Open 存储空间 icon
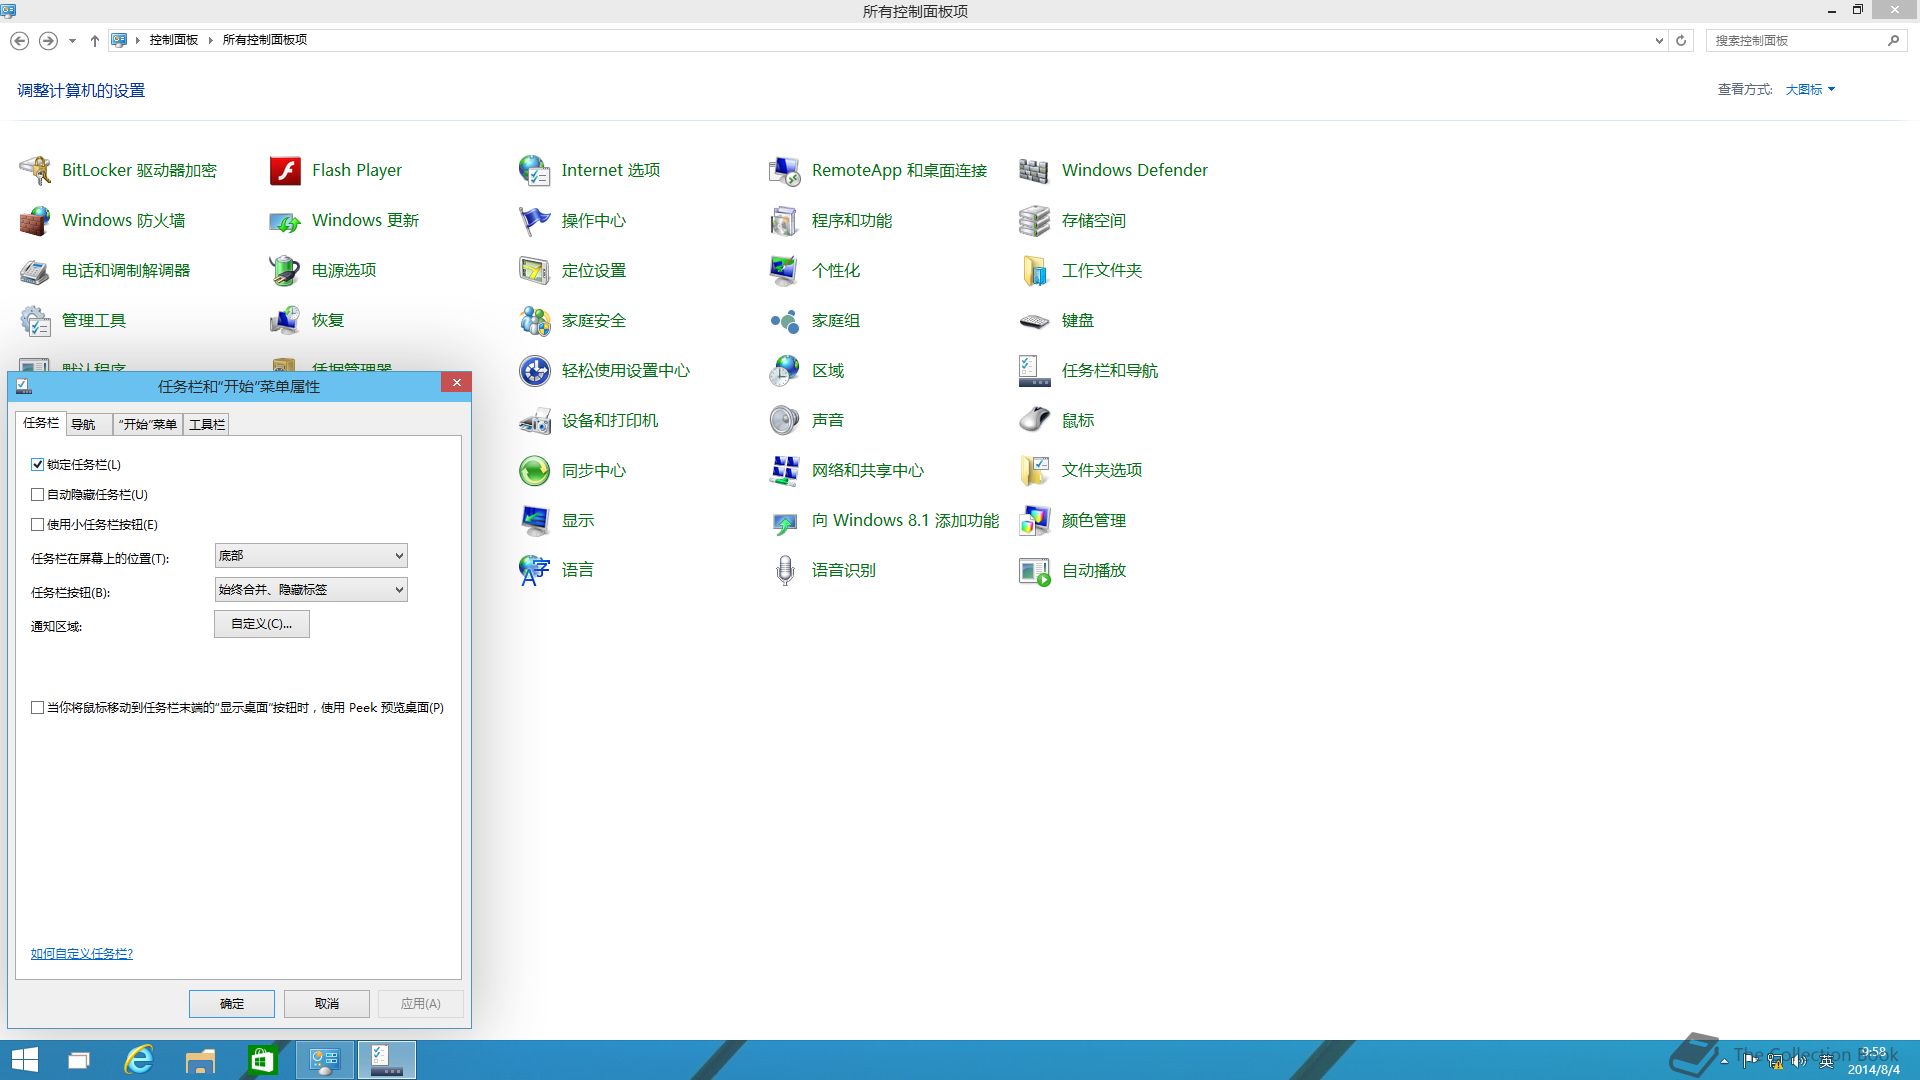Image resolution: width=1920 pixels, height=1080 pixels. point(1035,221)
